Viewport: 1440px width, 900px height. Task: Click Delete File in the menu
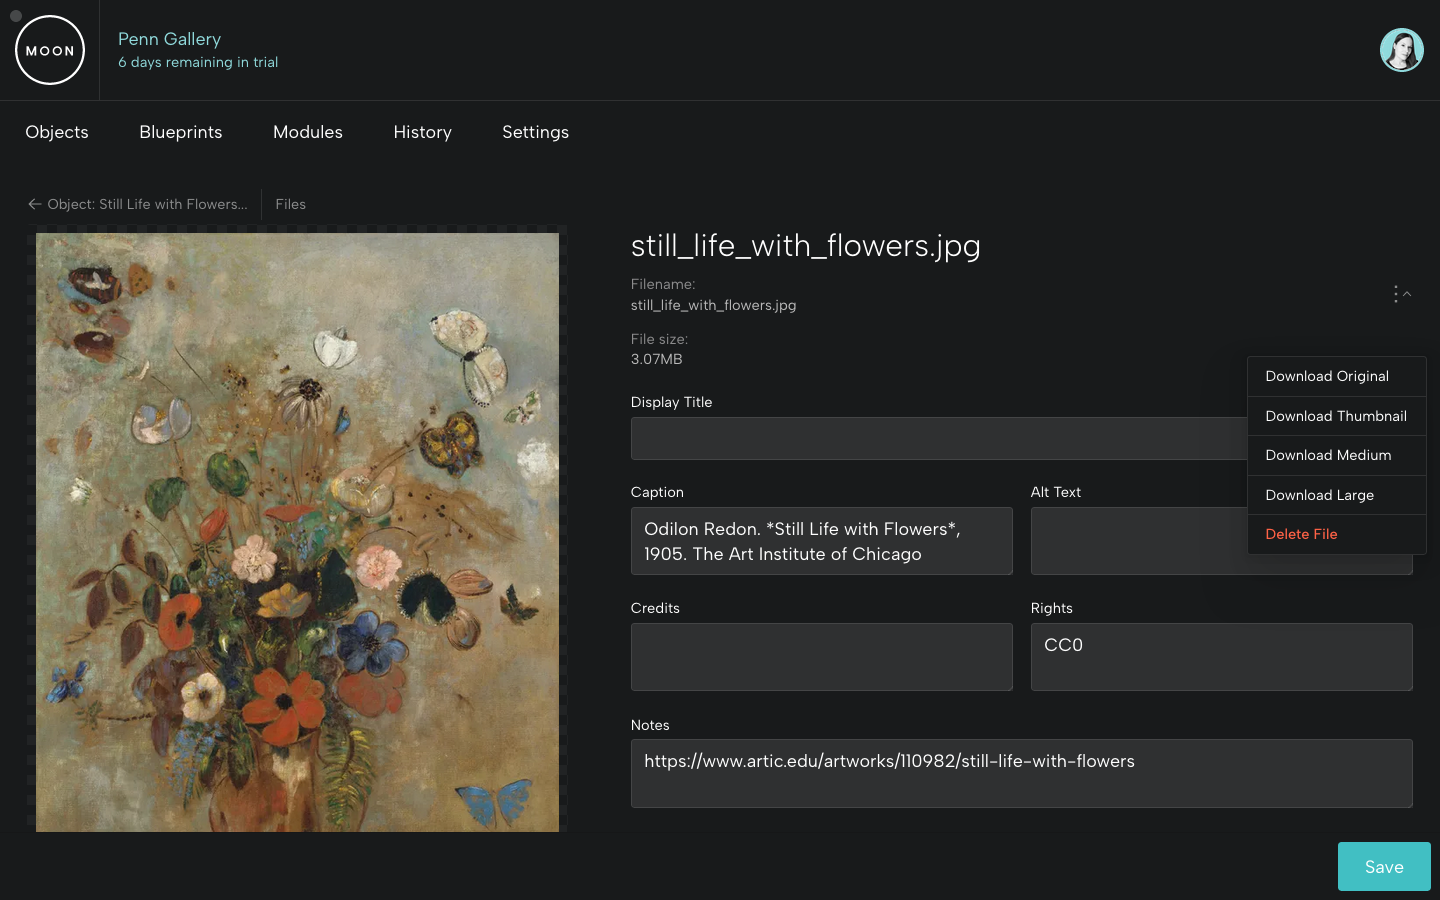click(1337, 534)
